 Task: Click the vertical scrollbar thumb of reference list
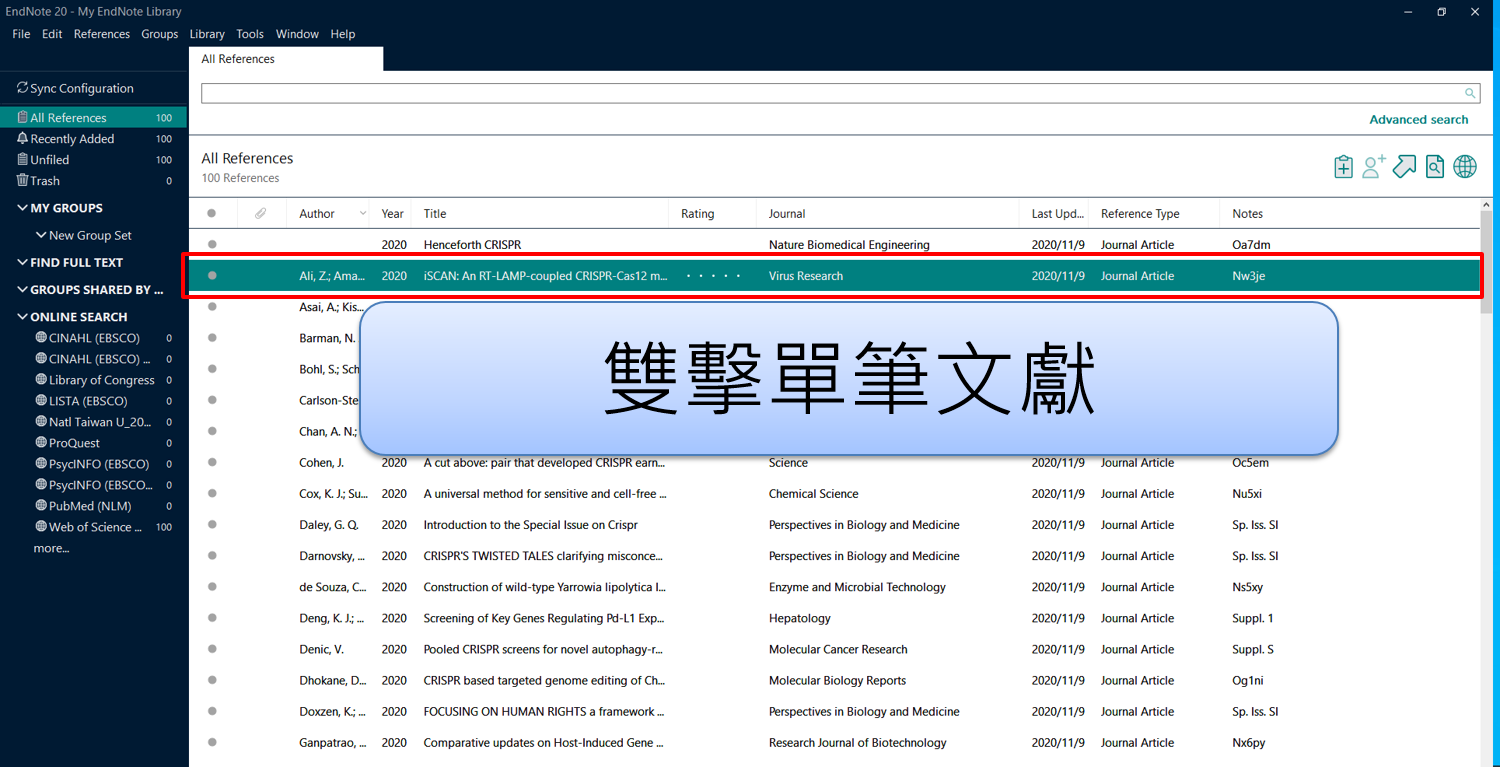1488,262
